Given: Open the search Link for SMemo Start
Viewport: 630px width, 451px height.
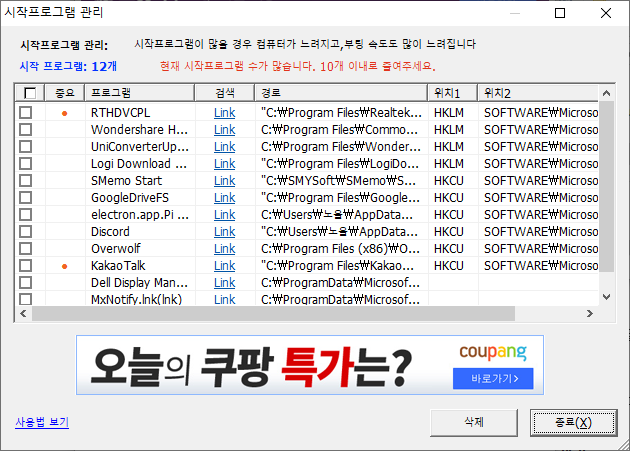Looking at the screenshot, I should pyautogui.click(x=225, y=181).
